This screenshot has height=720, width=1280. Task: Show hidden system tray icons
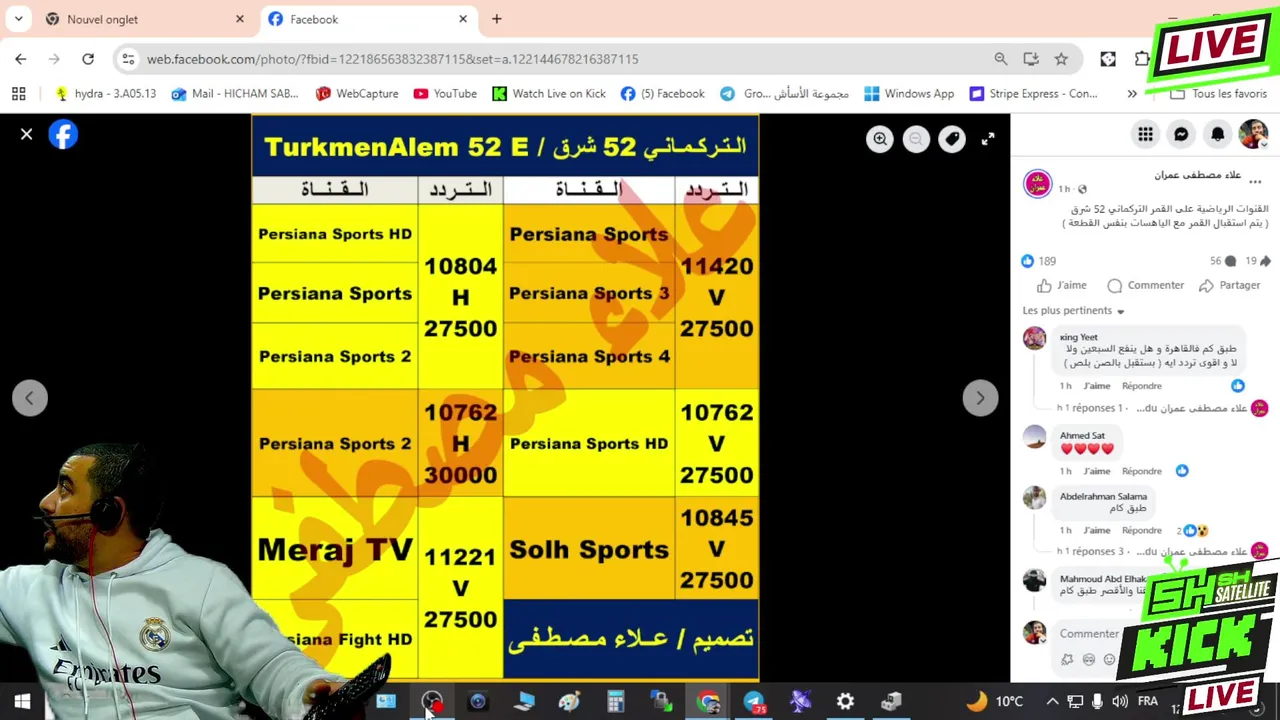(1052, 701)
